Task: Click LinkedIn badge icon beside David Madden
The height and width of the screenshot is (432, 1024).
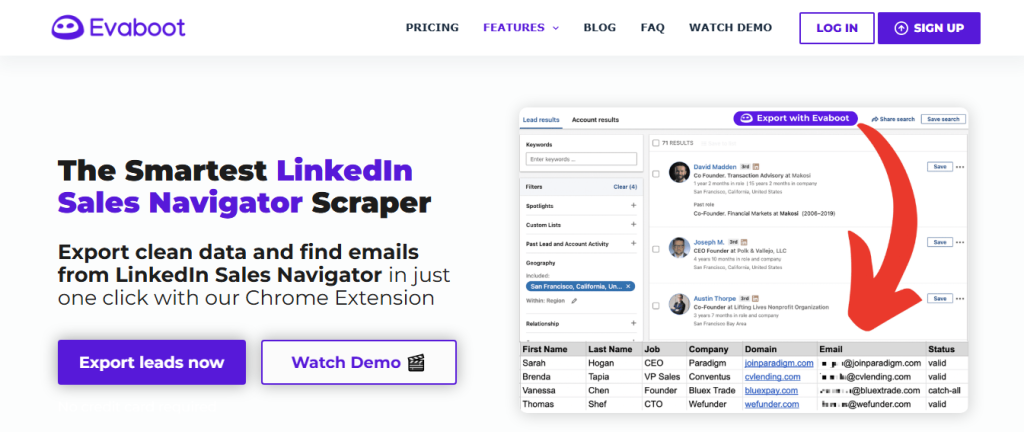Action: 756,167
